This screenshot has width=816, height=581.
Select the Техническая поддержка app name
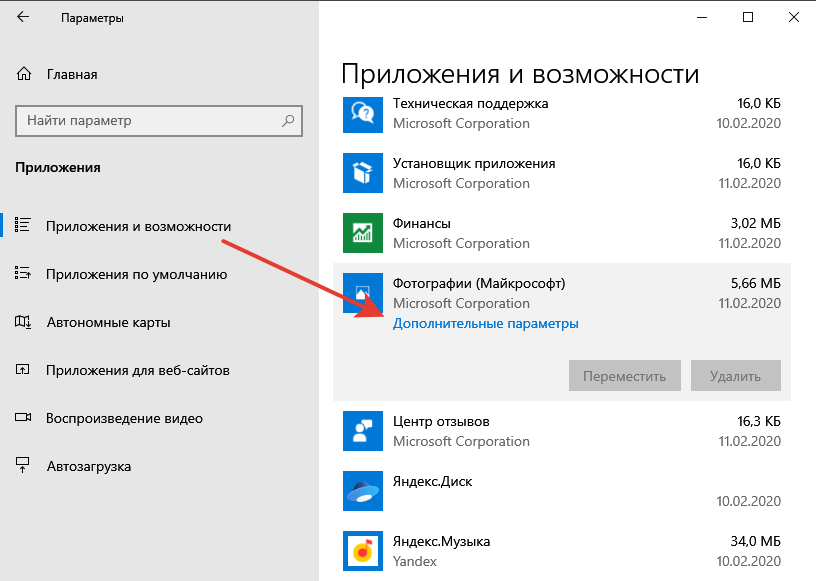[470, 103]
